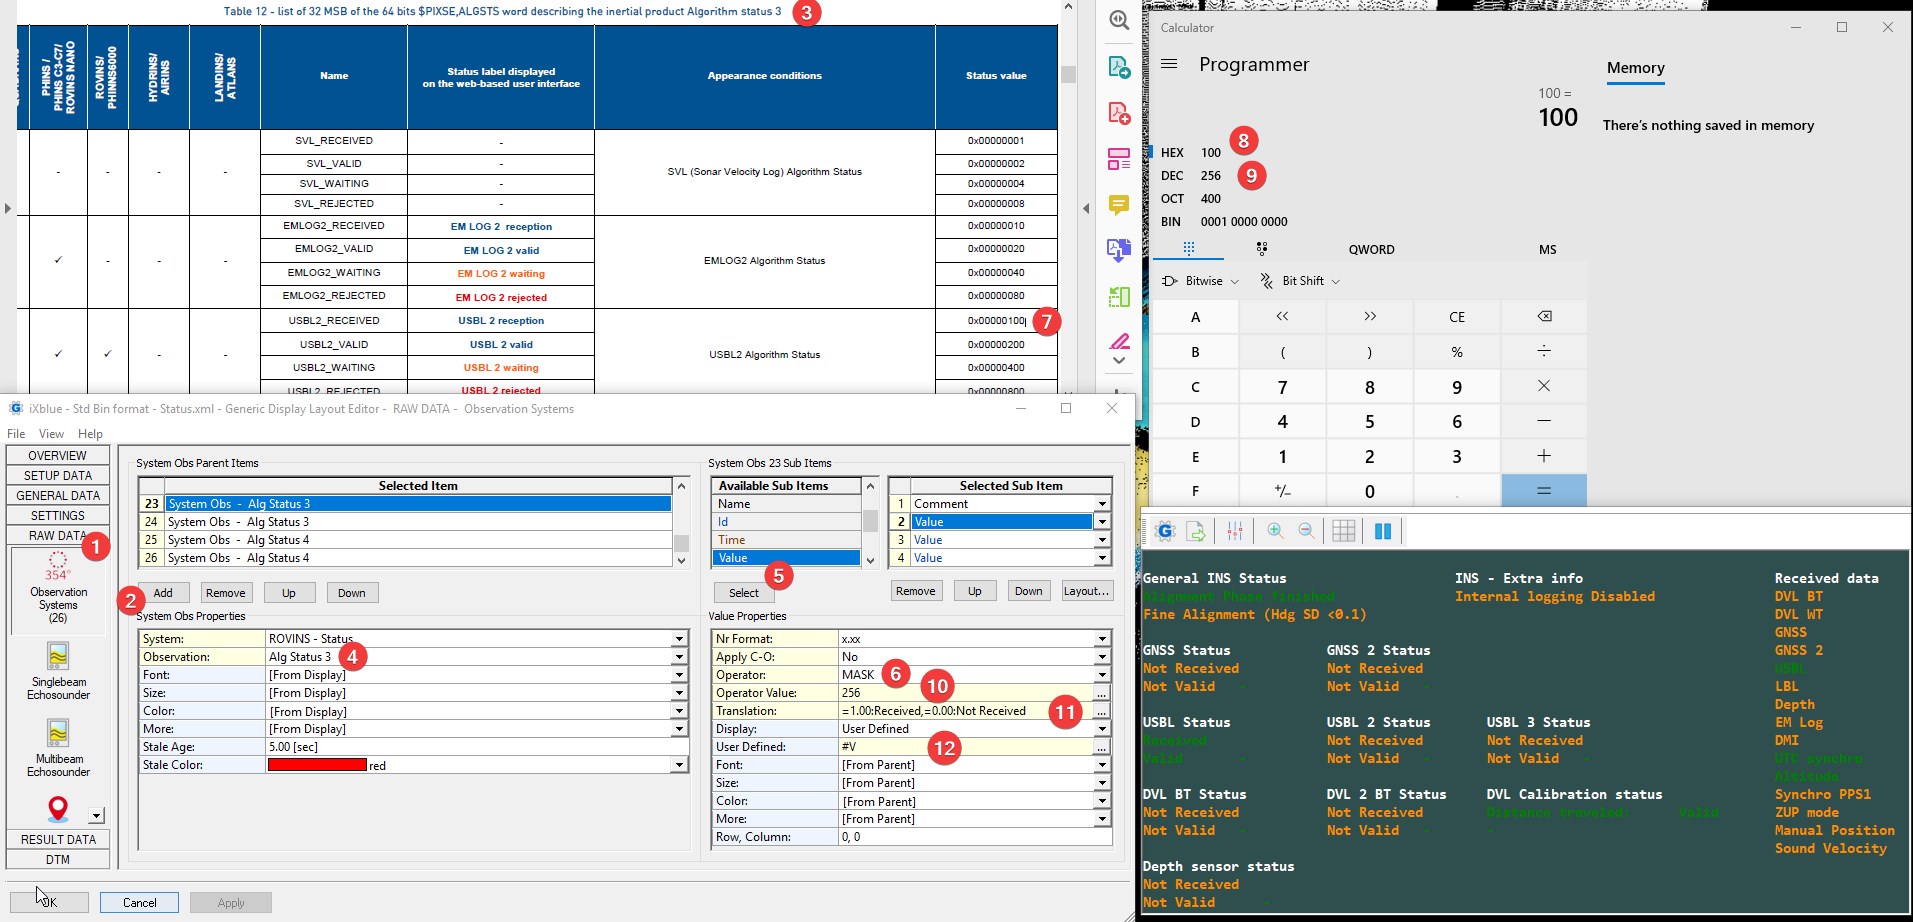1913x922 pixels.
Task: Click the yellow comment icon in PDF sidebar
Action: (1118, 205)
